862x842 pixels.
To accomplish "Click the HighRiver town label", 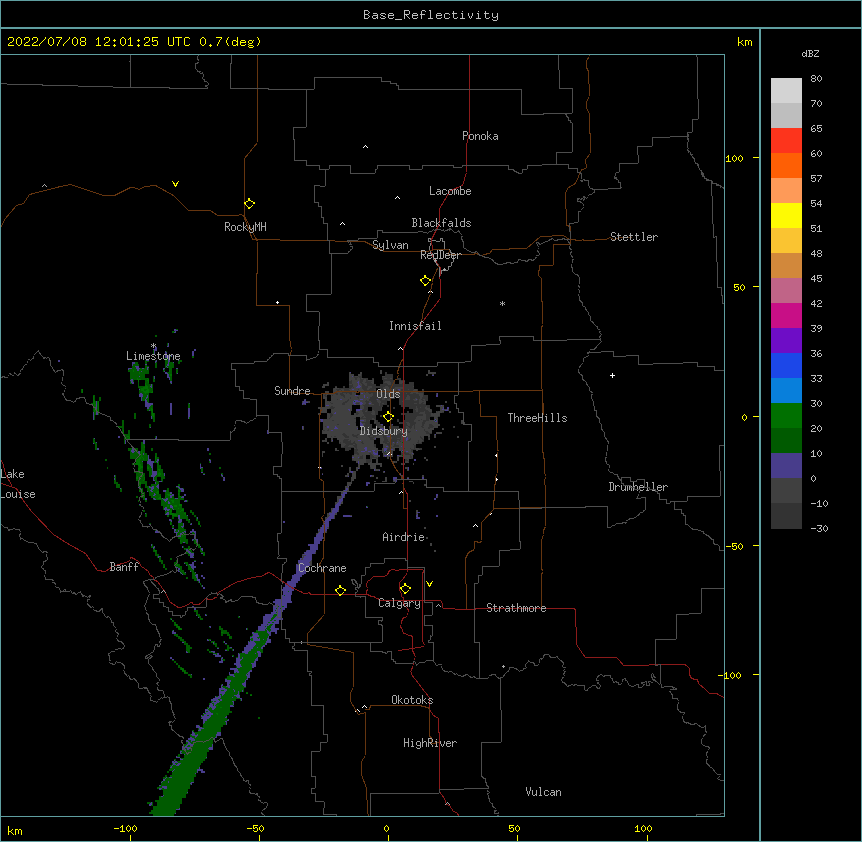I will tap(430, 743).
